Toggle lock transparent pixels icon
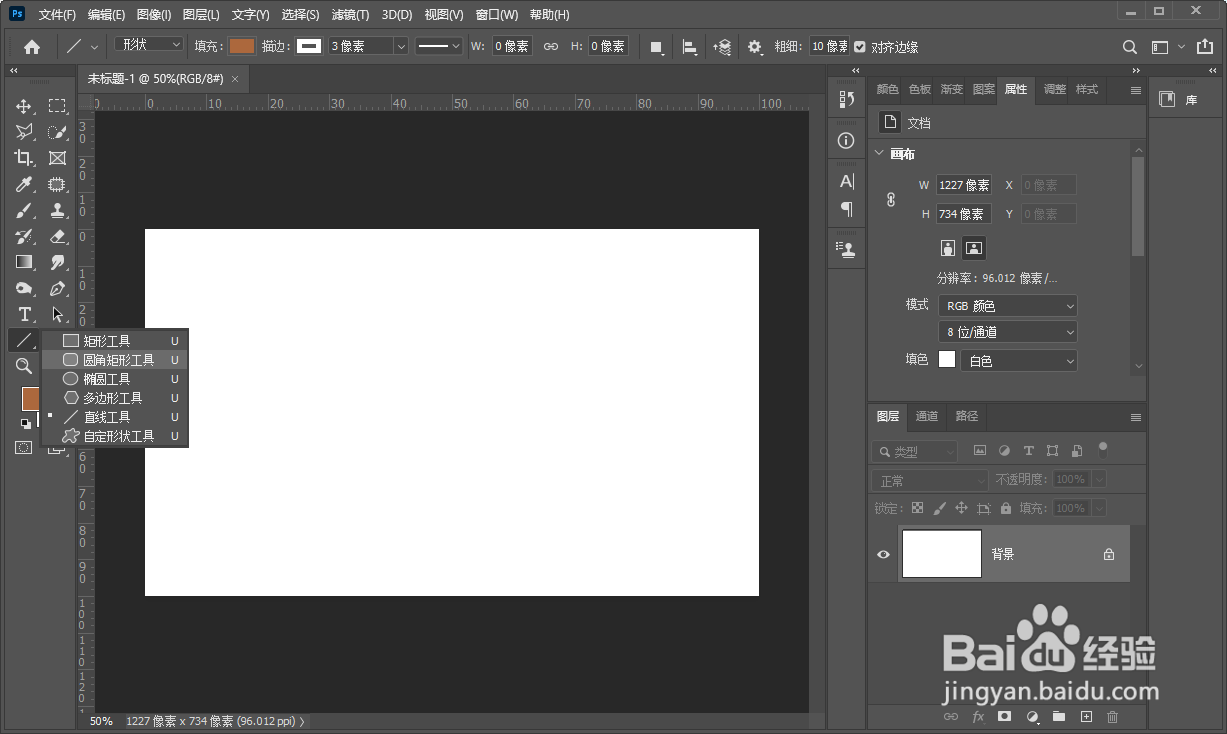The image size is (1227, 734). click(x=917, y=508)
